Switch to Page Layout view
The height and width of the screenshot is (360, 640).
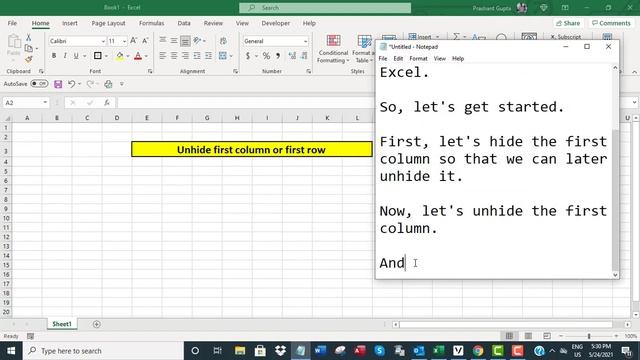[x=528, y=336]
